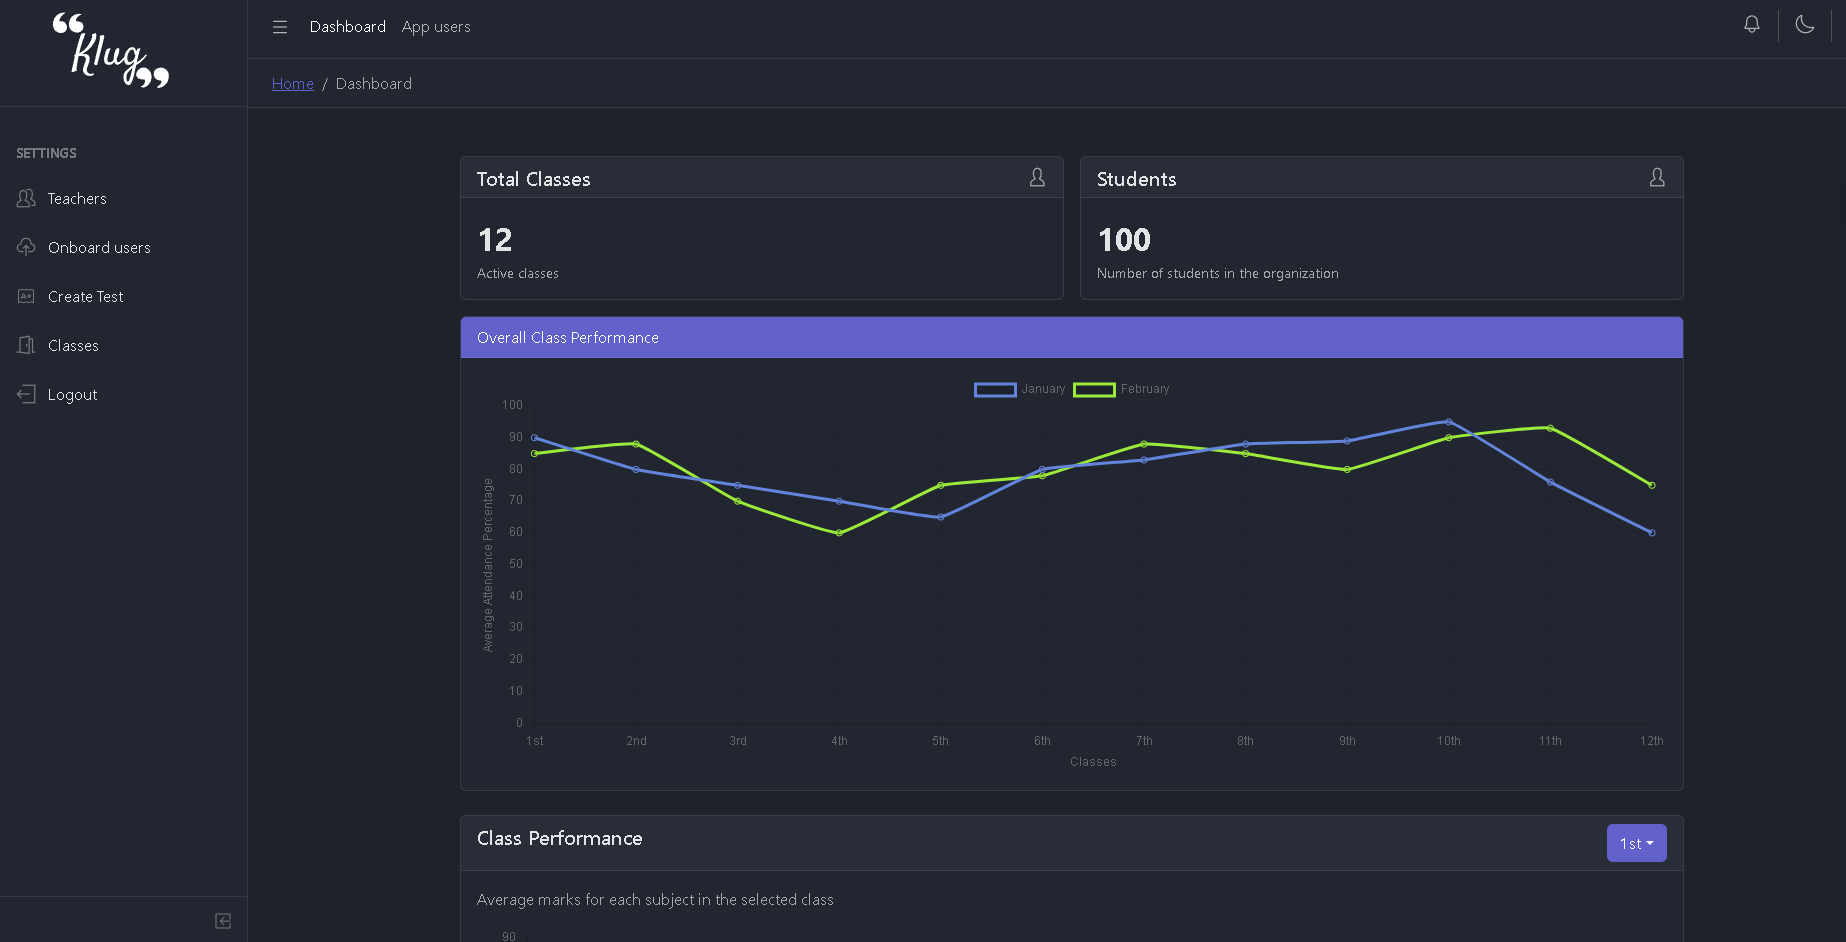Collapse sidebar with the bottom arrow icon
This screenshot has height=942, width=1846.
pos(223,921)
